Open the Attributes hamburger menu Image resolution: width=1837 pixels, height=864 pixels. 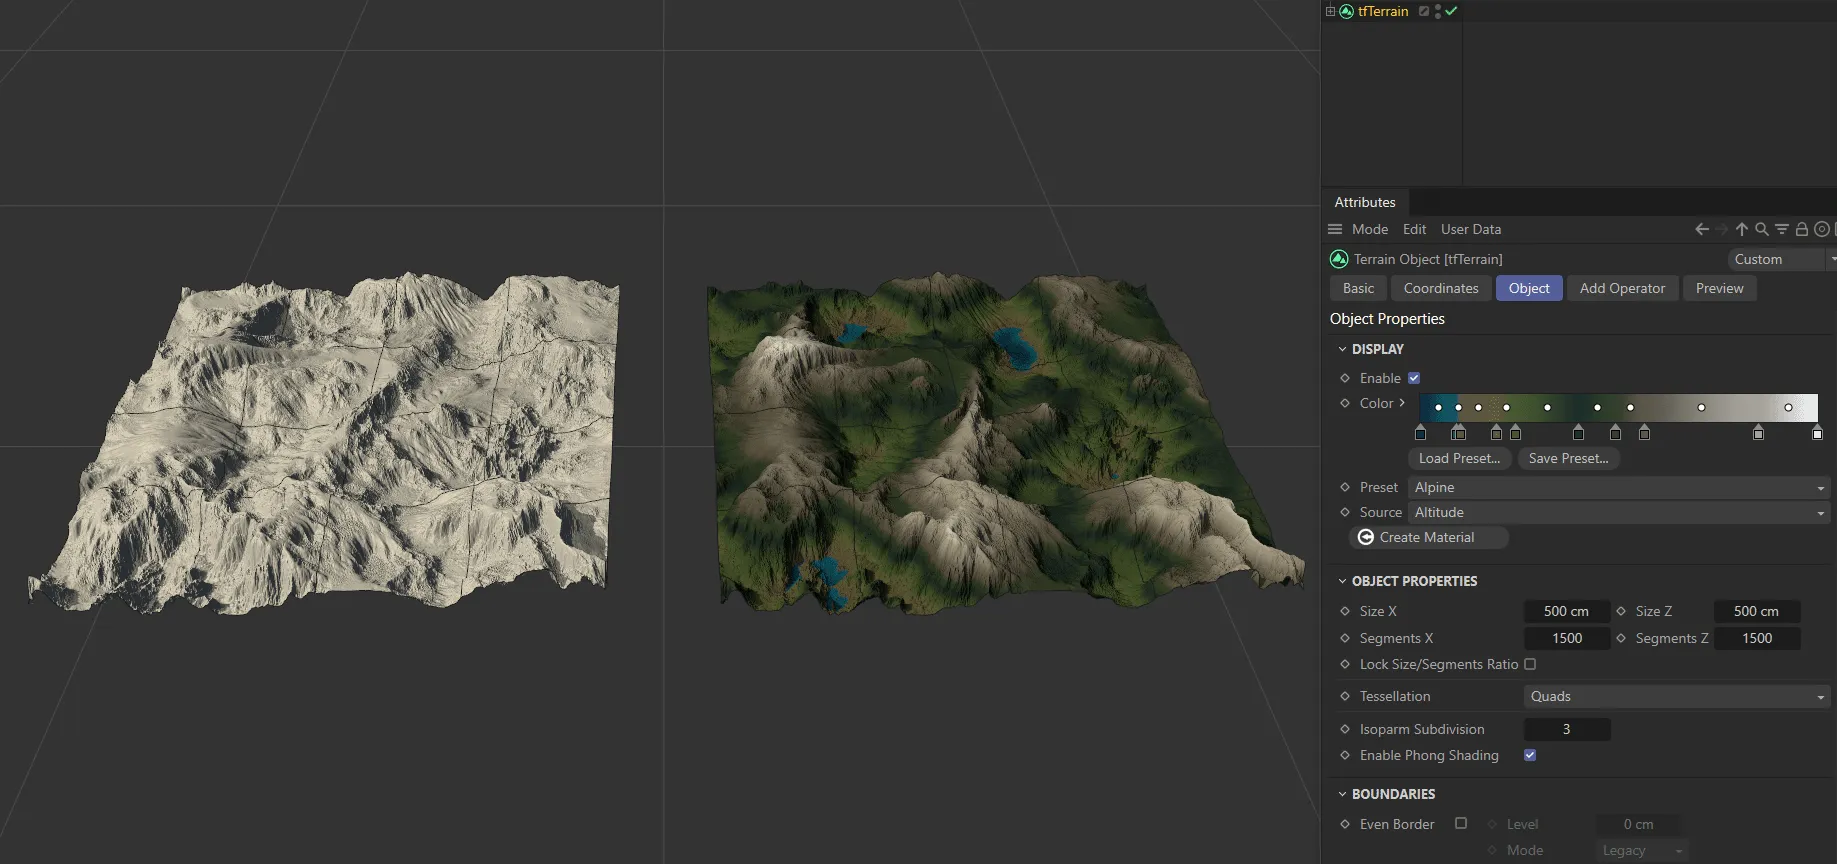(1335, 229)
